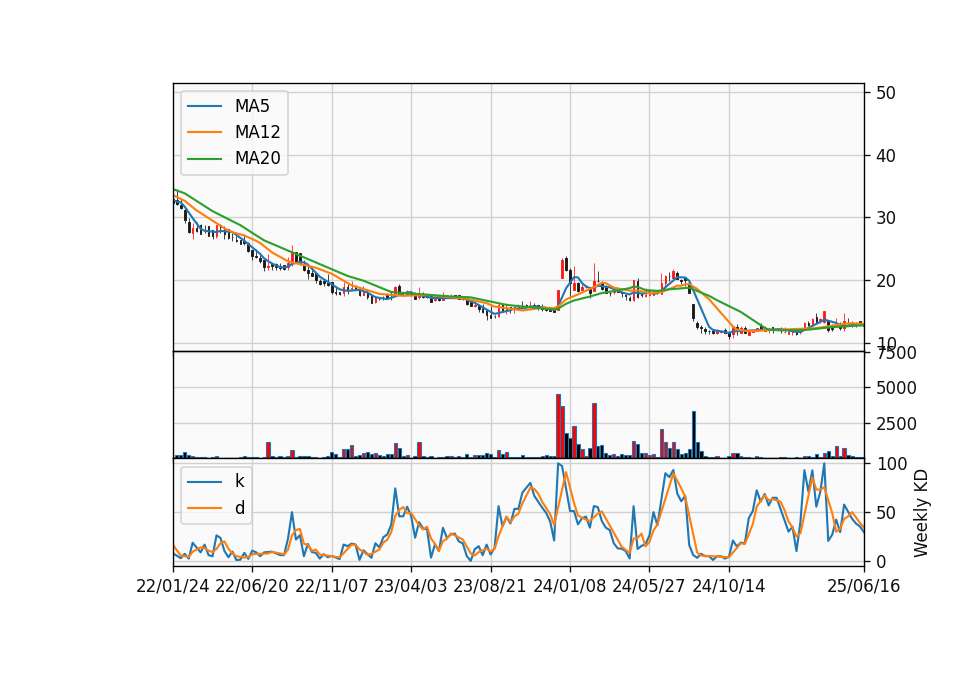Click the orange MA12 line sample in legend
Viewport: 960px width, 690px height.
[204, 132]
